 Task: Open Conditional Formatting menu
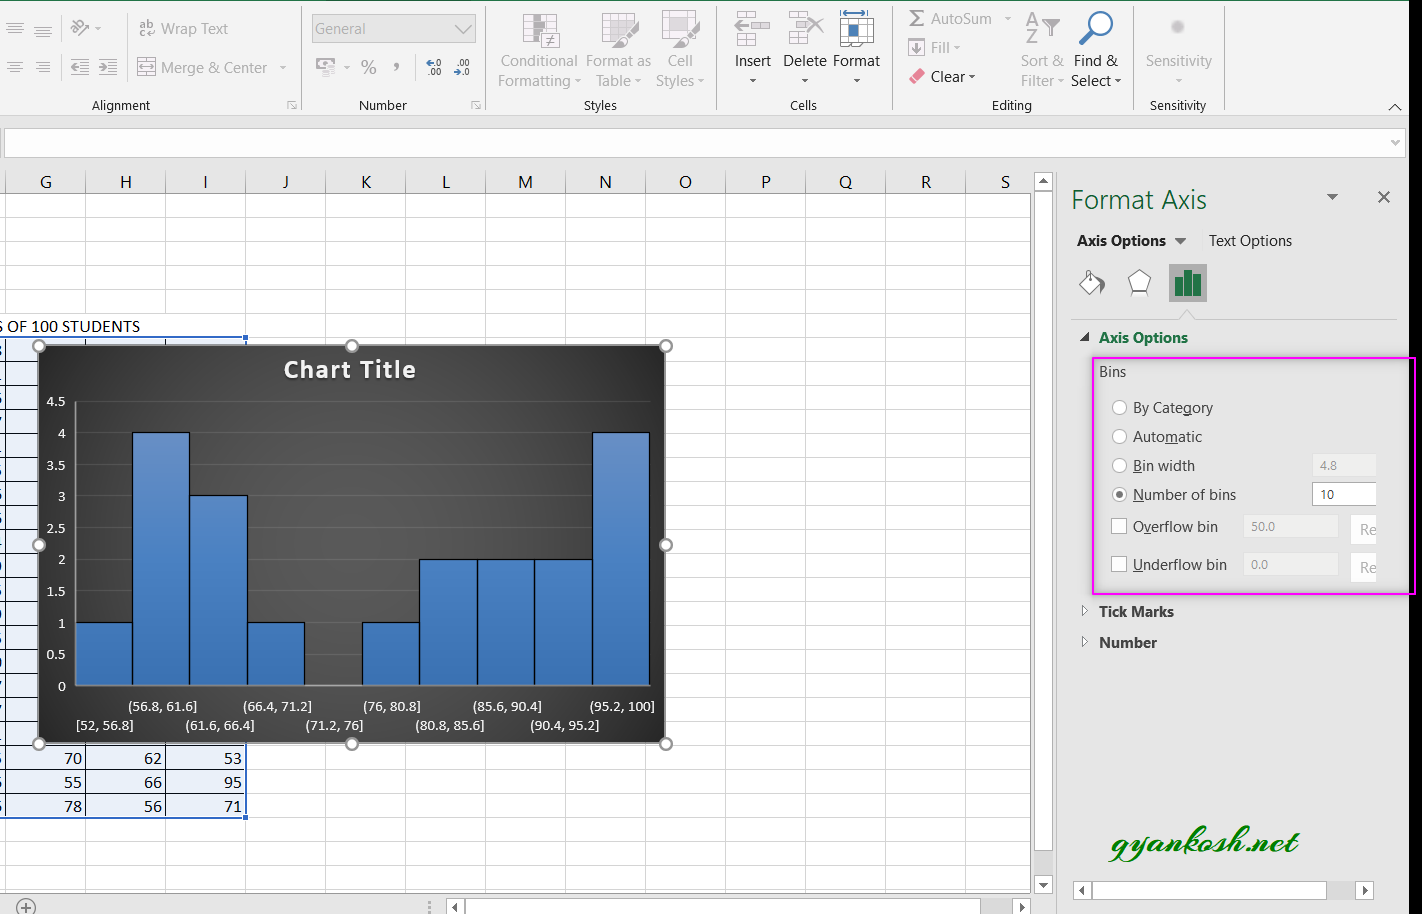(x=539, y=51)
